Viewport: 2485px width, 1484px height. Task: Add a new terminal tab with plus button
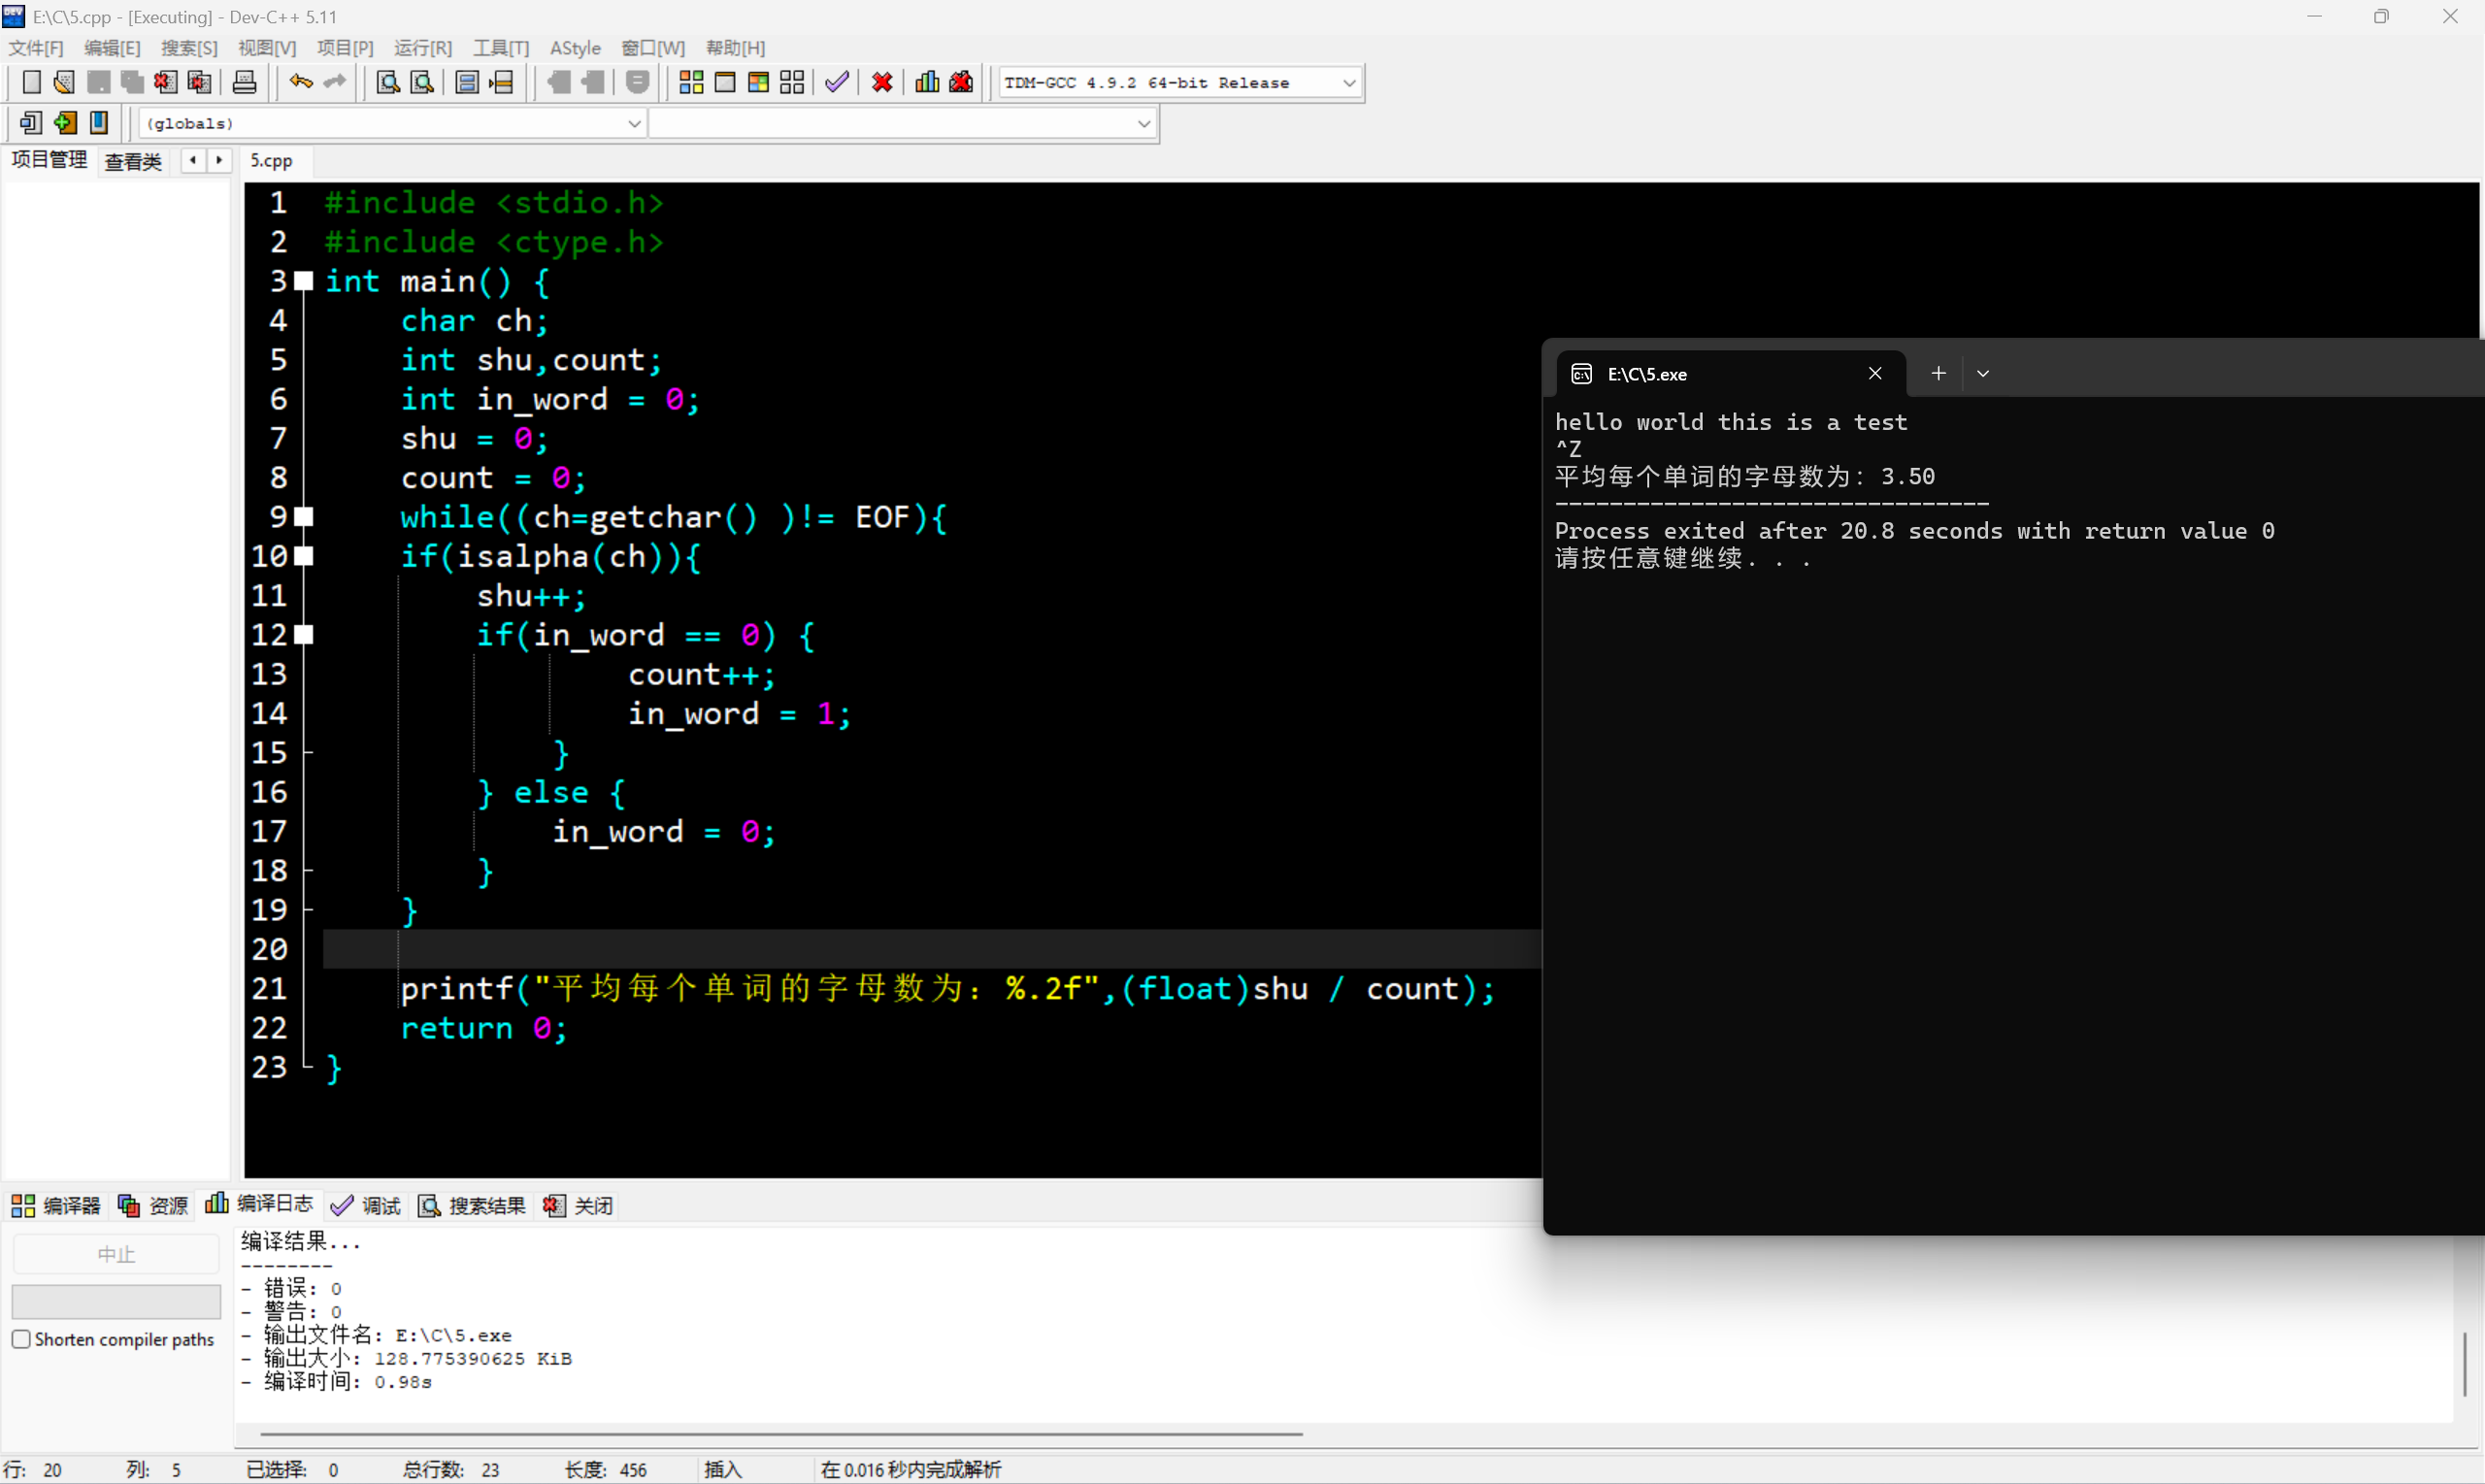click(x=1937, y=374)
